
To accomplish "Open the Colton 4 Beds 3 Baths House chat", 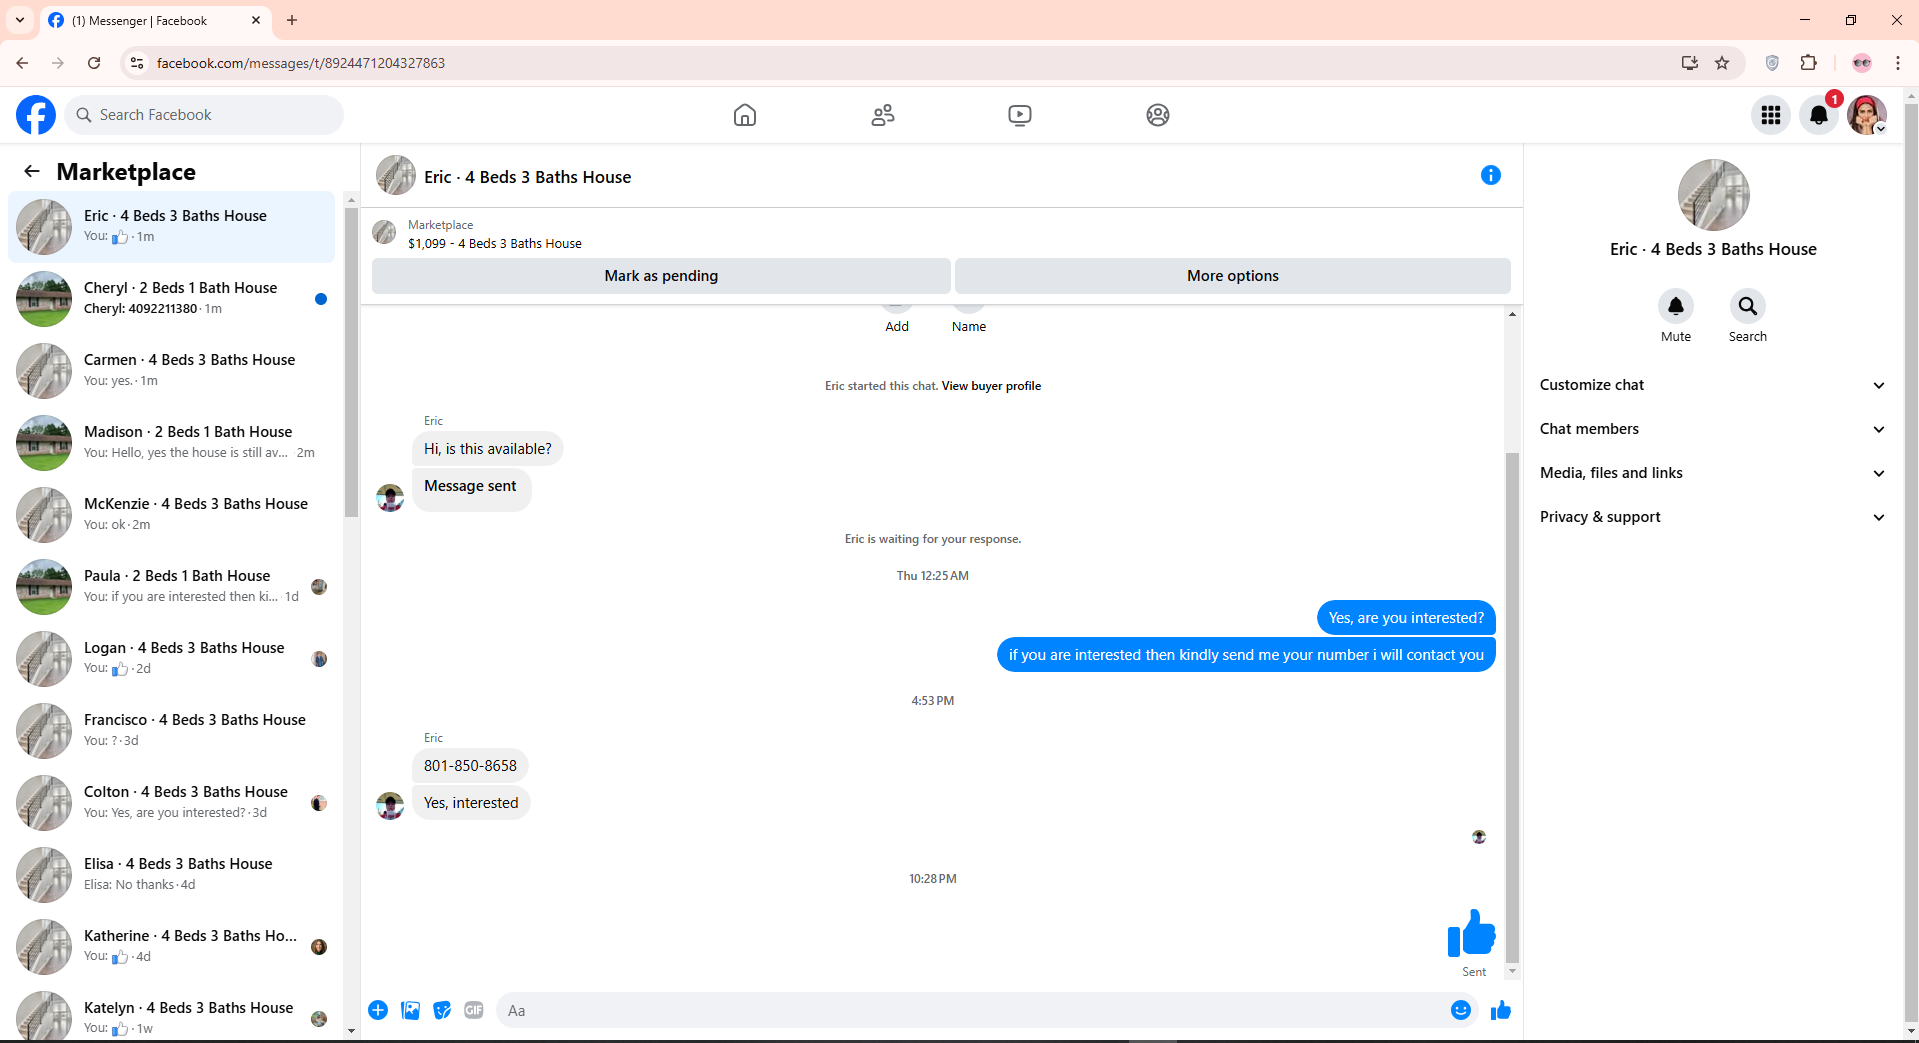I will pyautogui.click(x=172, y=803).
